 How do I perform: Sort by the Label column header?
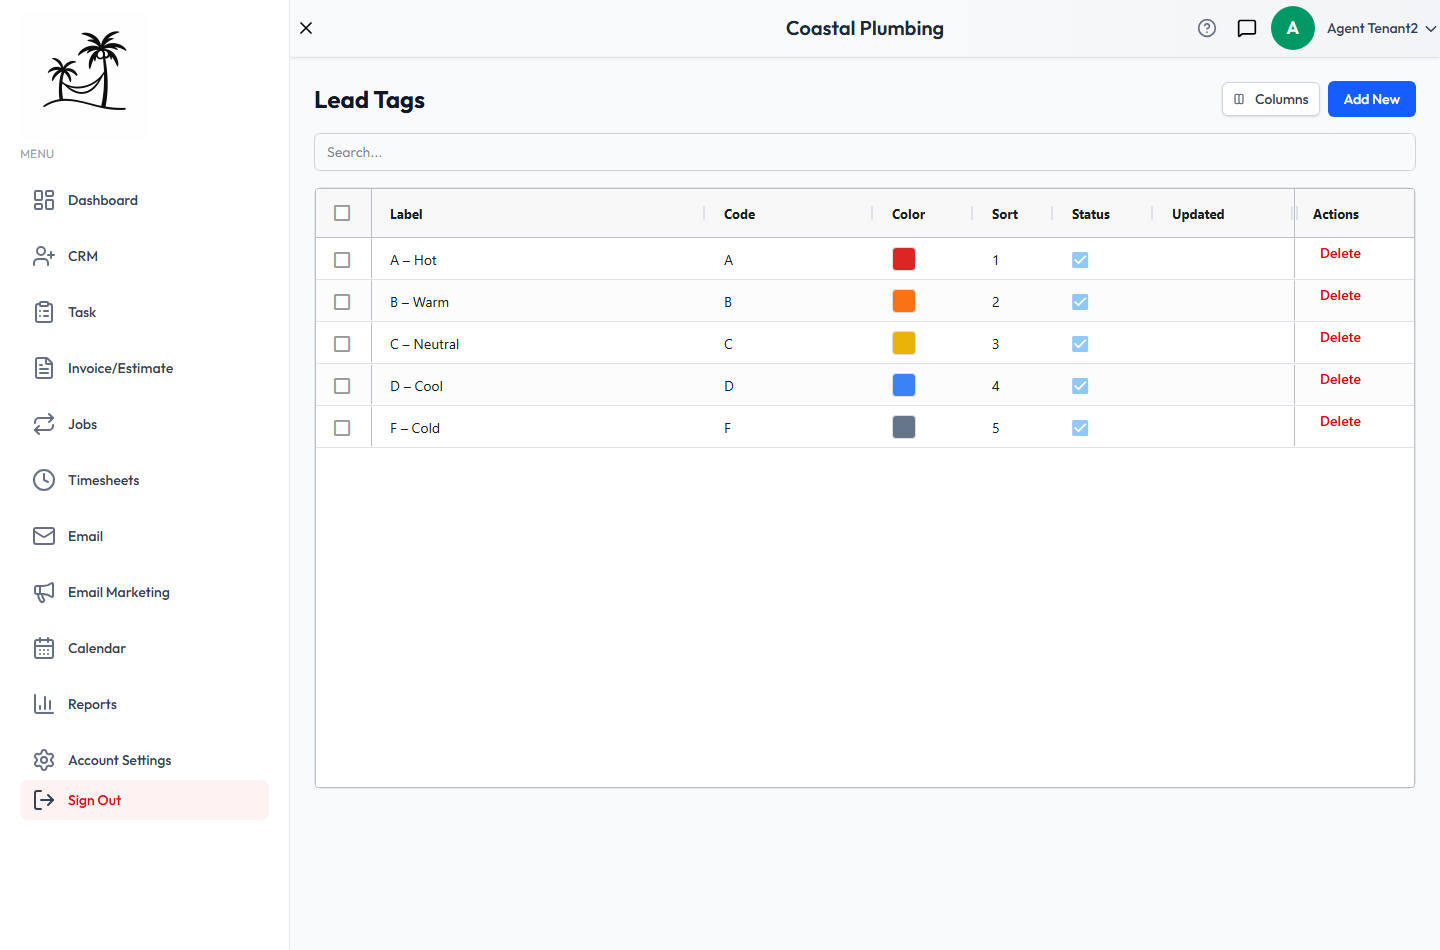click(x=406, y=214)
